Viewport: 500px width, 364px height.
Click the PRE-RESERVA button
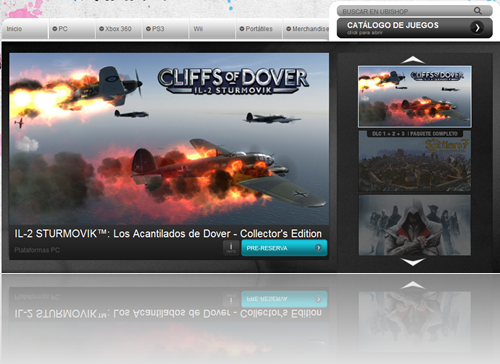[x=284, y=248]
